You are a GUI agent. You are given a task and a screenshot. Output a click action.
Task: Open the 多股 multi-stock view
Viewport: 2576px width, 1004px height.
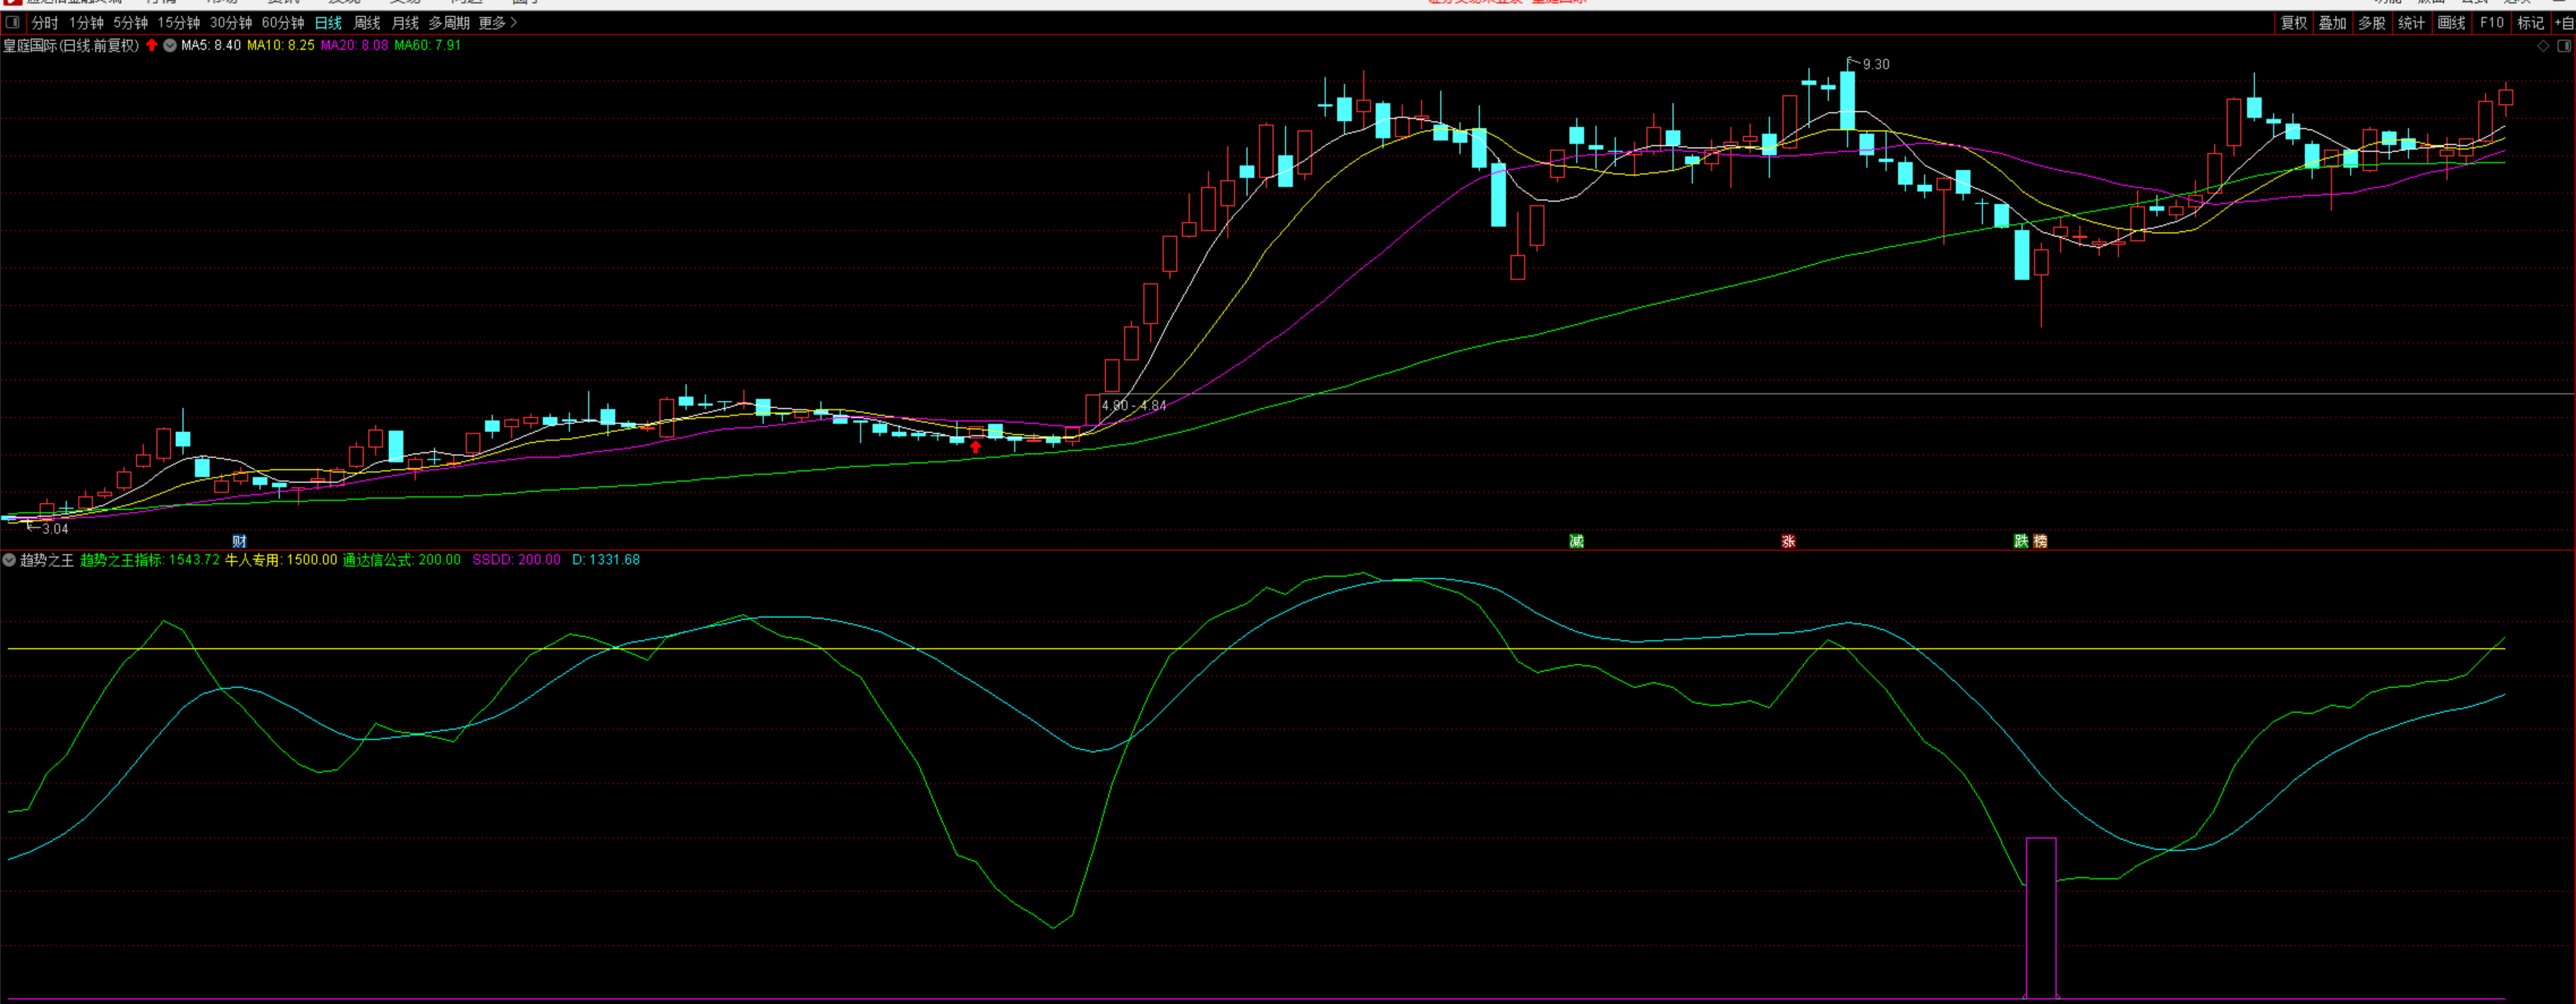click(2372, 22)
